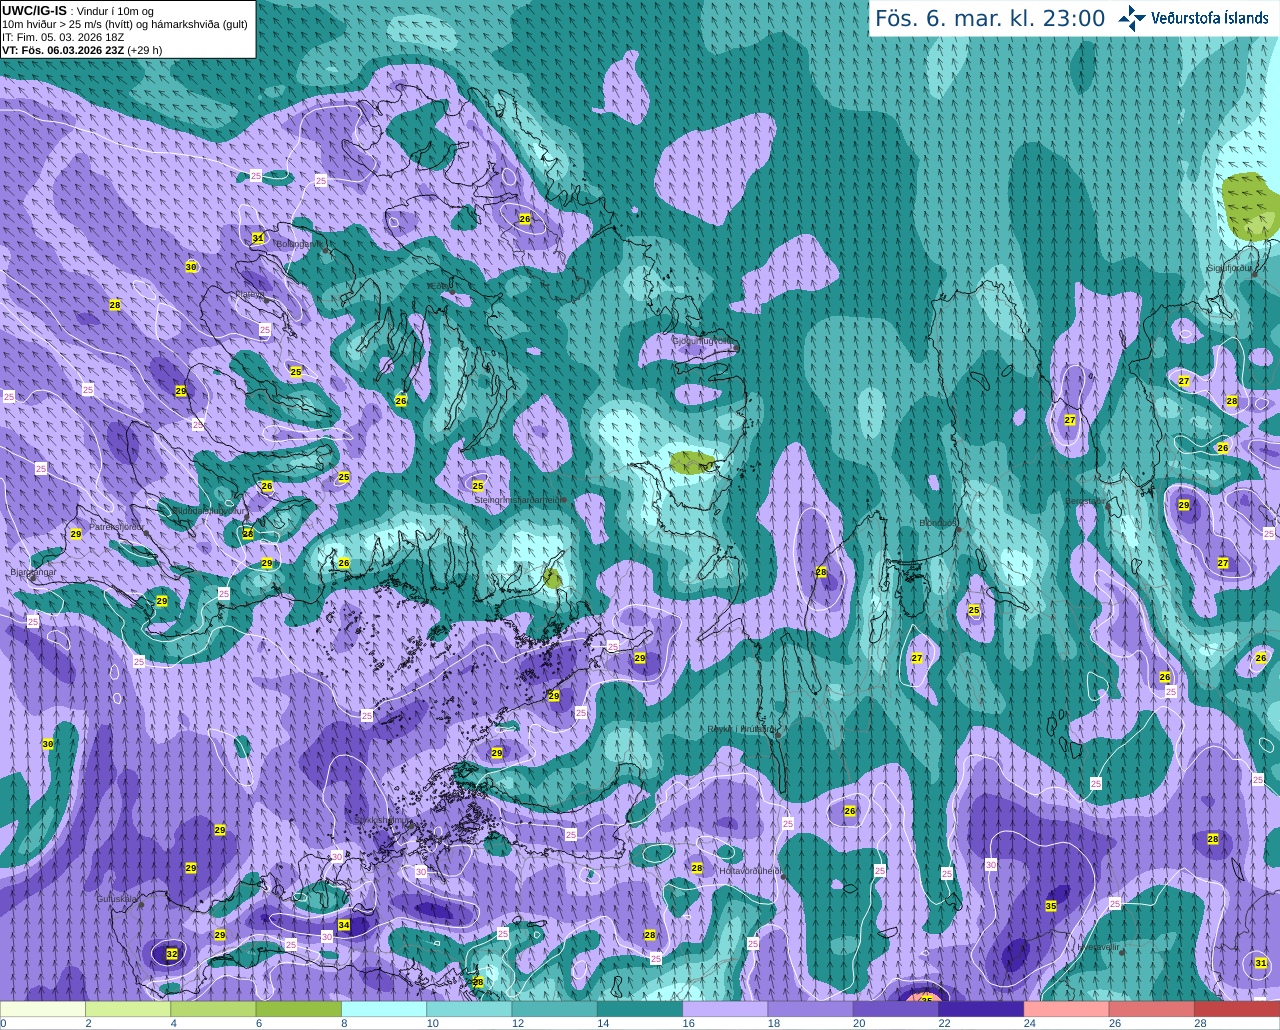Click the VT: Fös. 06.03.2026 23Z valid-time line
Viewport: 1280px width, 1030px height.
coord(82,49)
